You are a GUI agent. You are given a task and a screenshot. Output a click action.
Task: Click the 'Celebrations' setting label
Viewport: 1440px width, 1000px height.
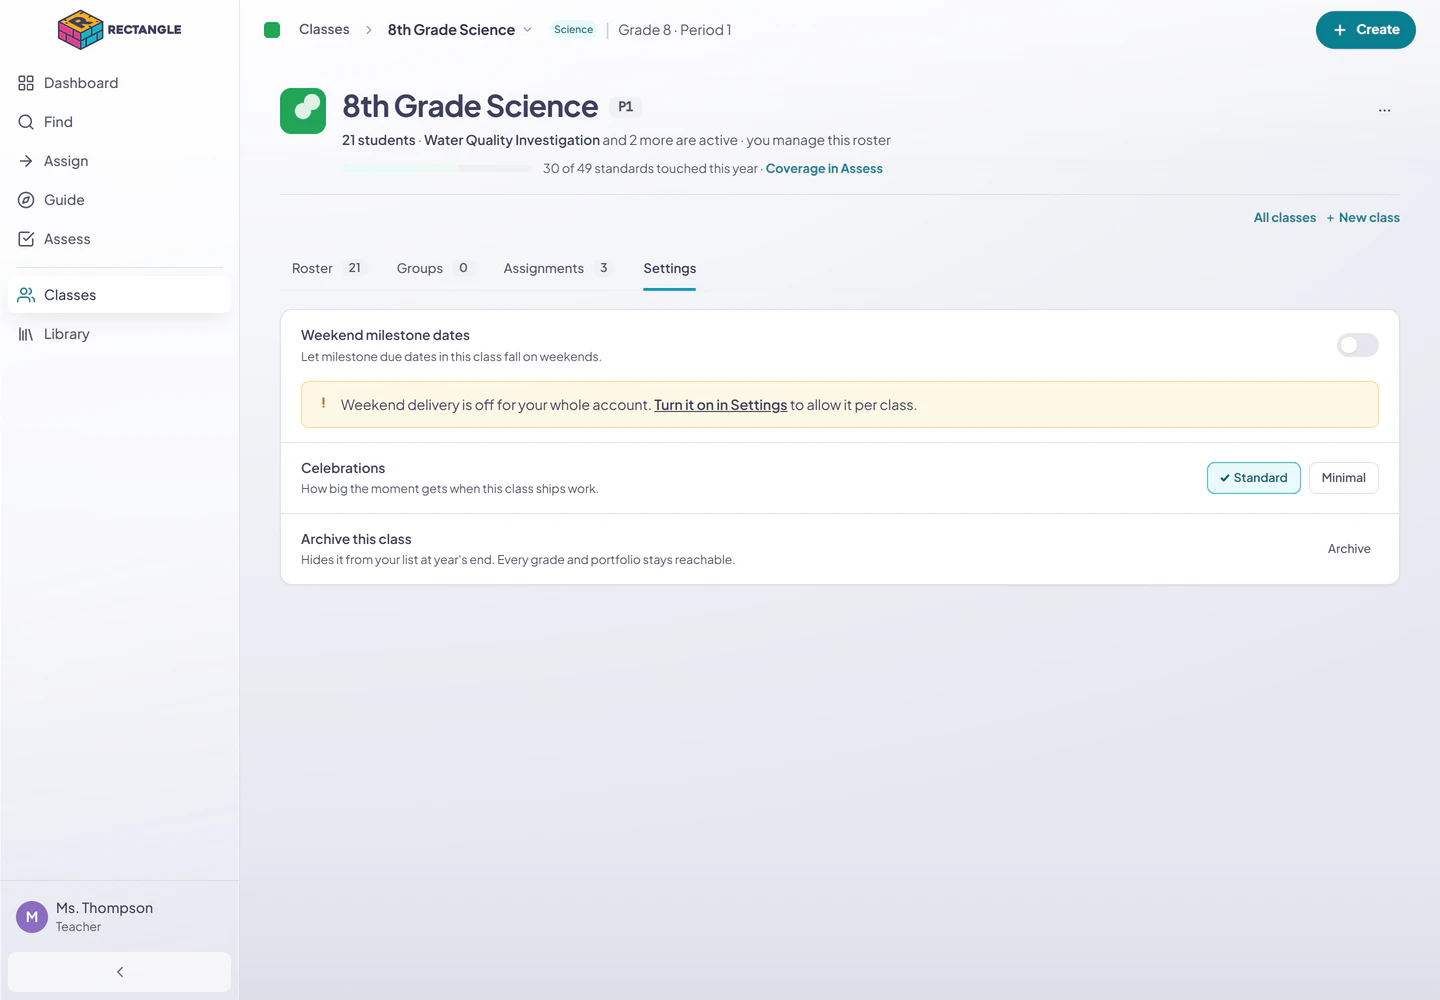click(343, 468)
